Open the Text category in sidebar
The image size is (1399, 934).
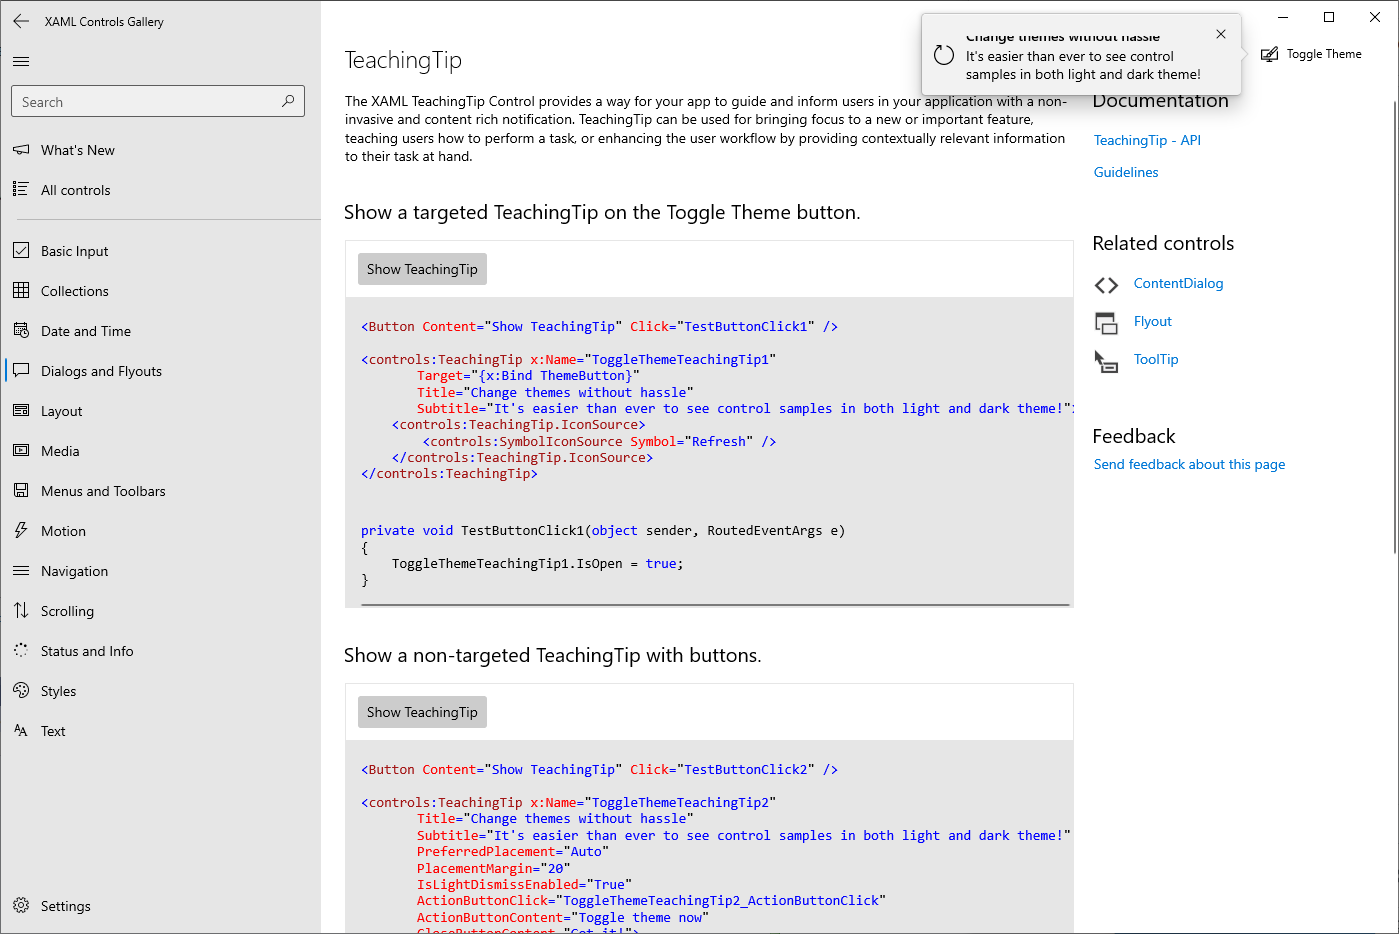tap(57, 730)
